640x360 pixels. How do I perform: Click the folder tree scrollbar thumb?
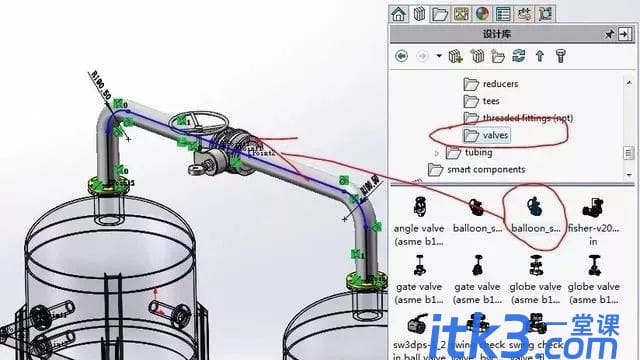pyautogui.click(x=629, y=153)
